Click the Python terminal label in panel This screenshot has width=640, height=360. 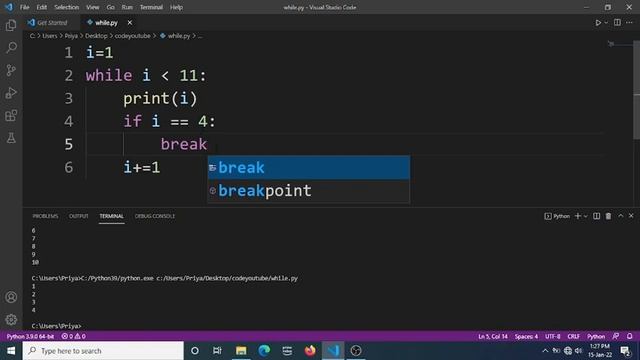(557, 216)
